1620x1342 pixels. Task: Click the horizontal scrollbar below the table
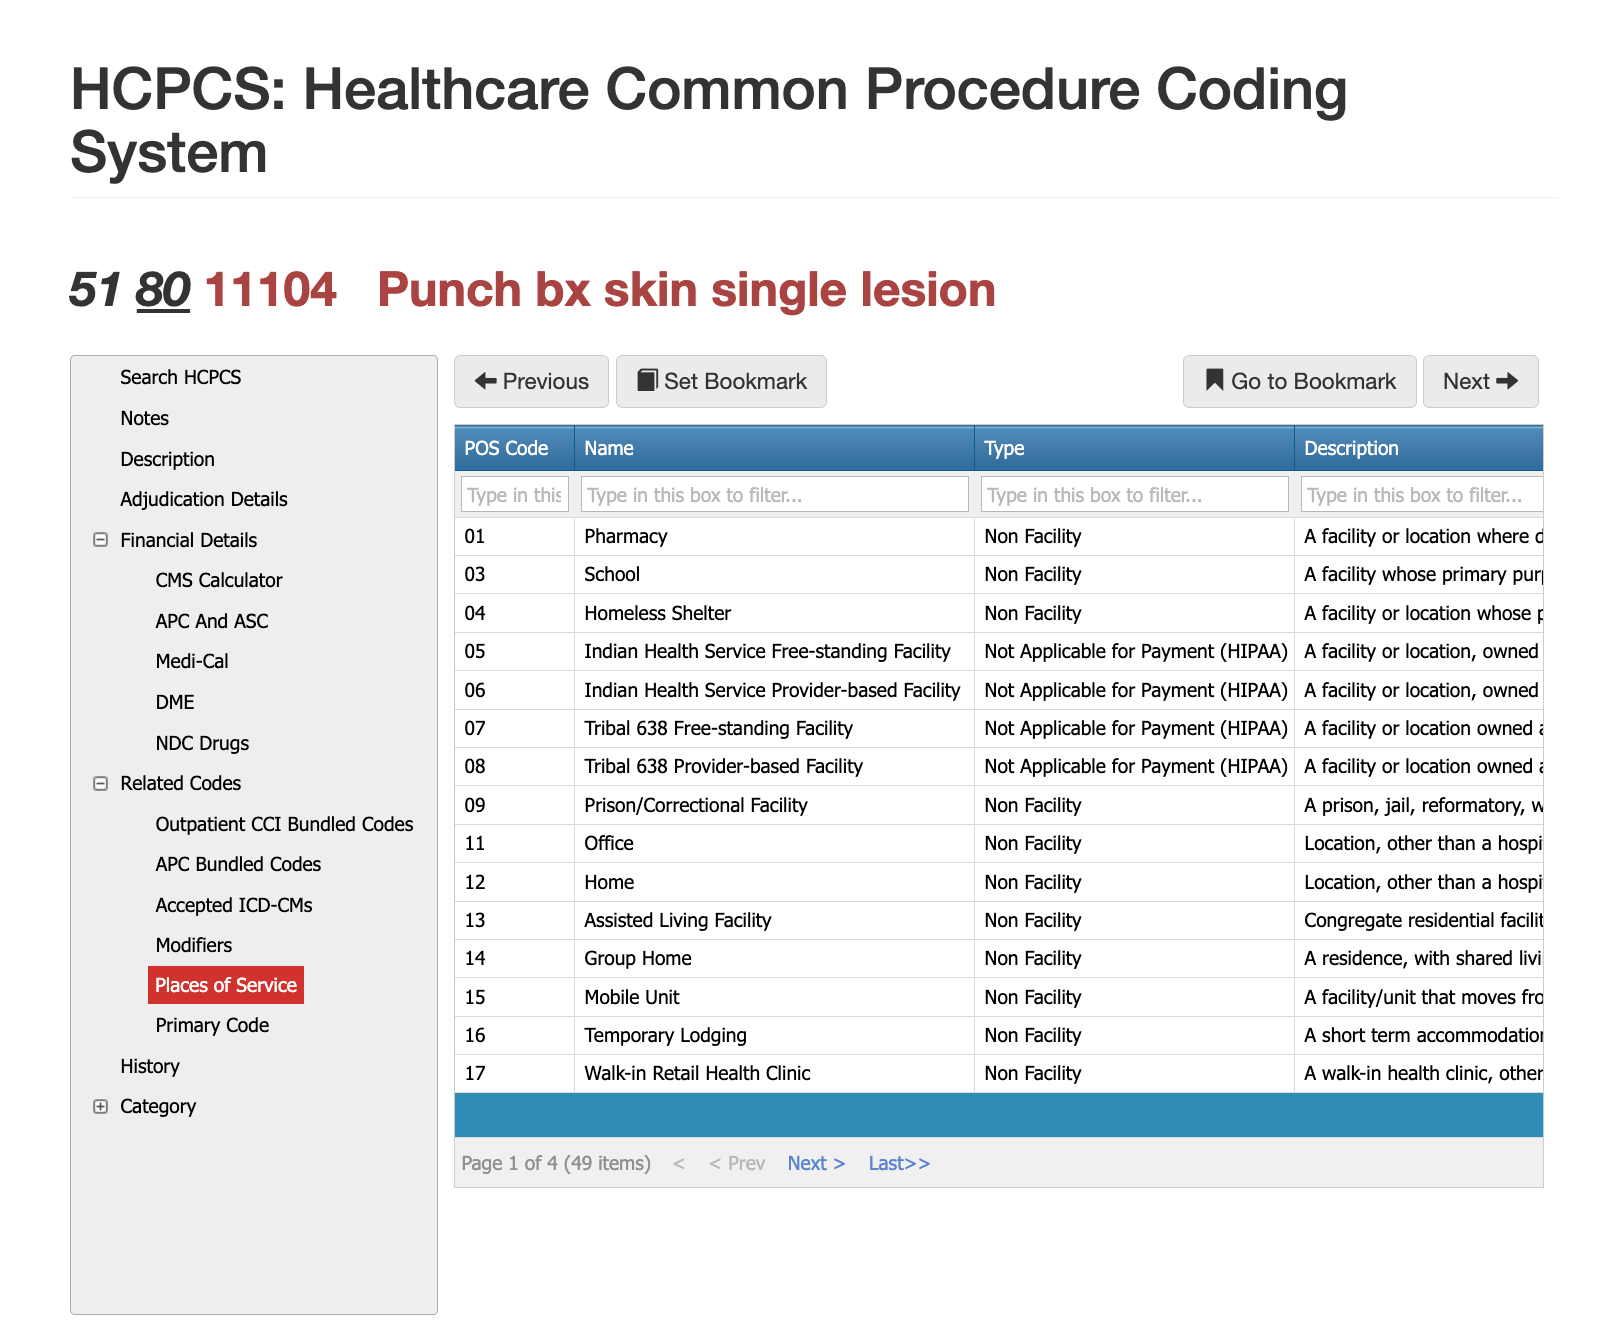tap(1000, 1114)
